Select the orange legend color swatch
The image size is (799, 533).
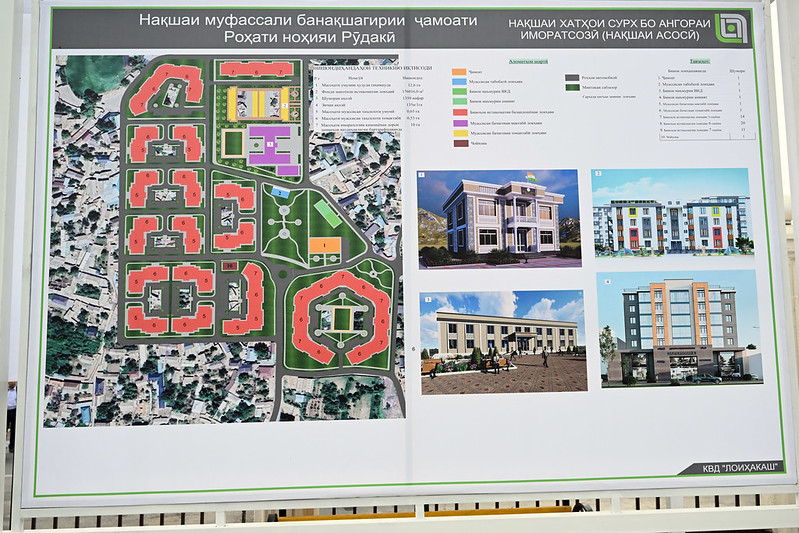click(459, 73)
